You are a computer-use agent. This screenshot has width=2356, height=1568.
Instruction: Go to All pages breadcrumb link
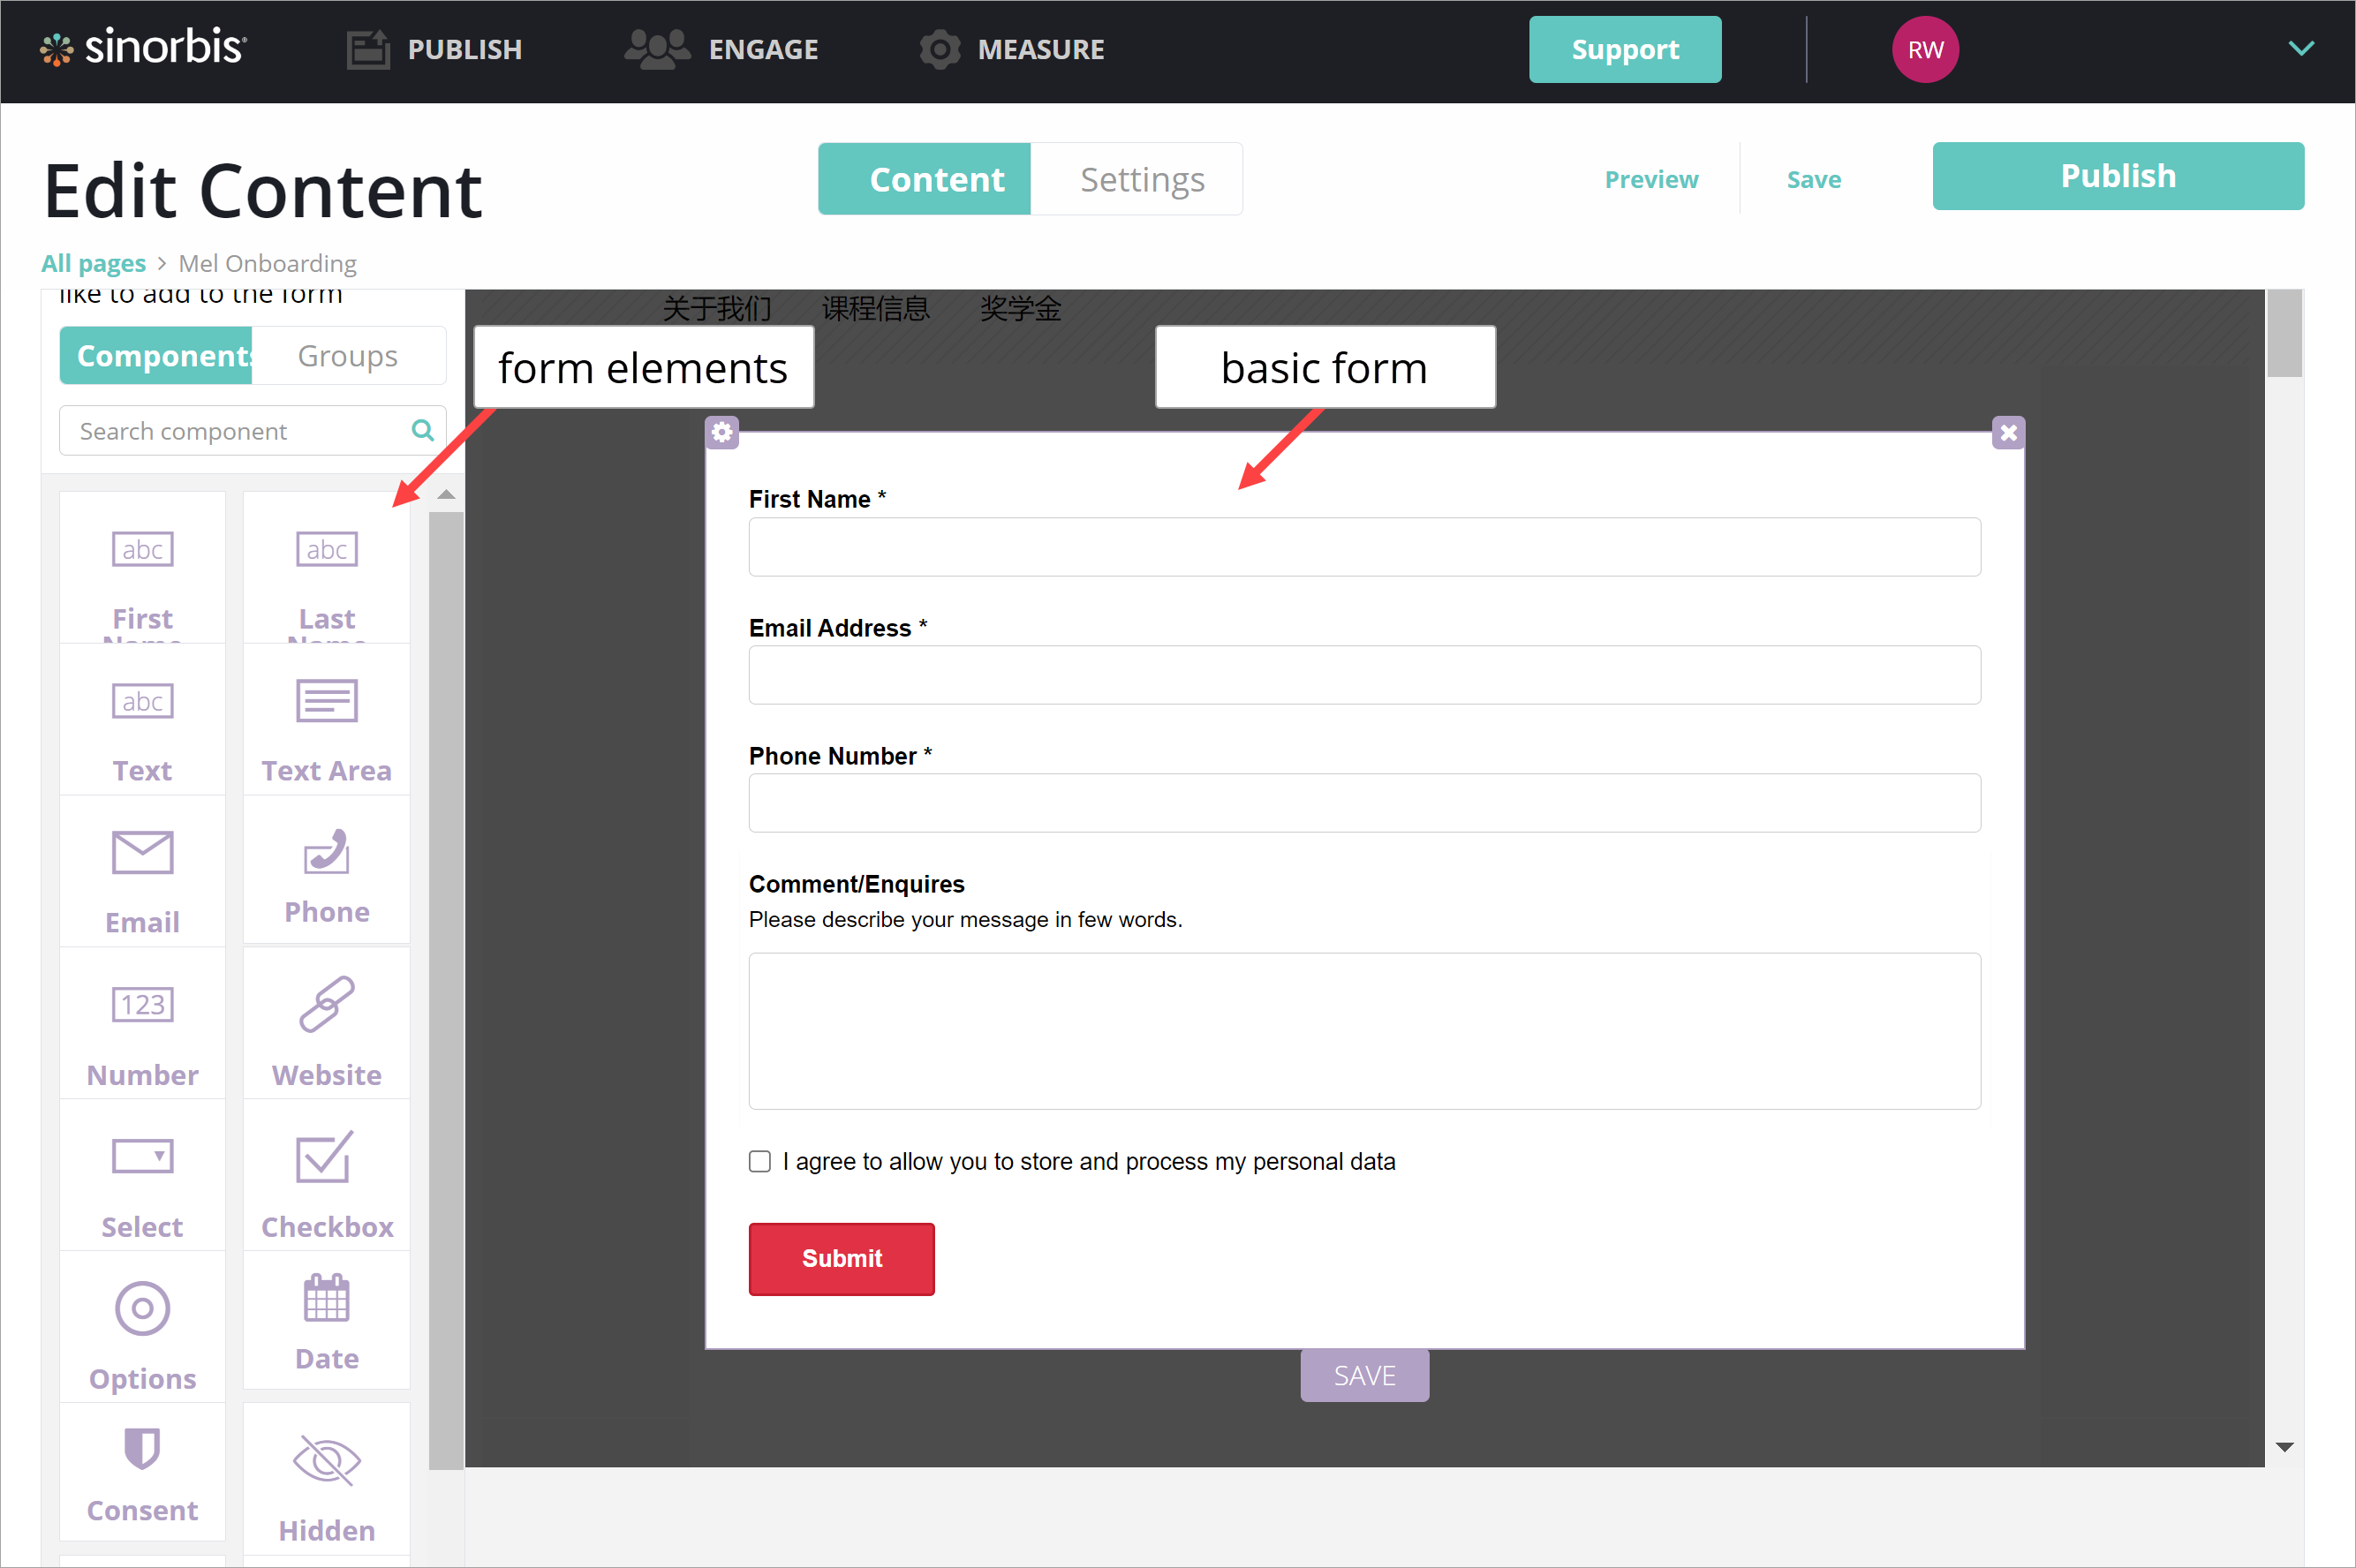93,263
